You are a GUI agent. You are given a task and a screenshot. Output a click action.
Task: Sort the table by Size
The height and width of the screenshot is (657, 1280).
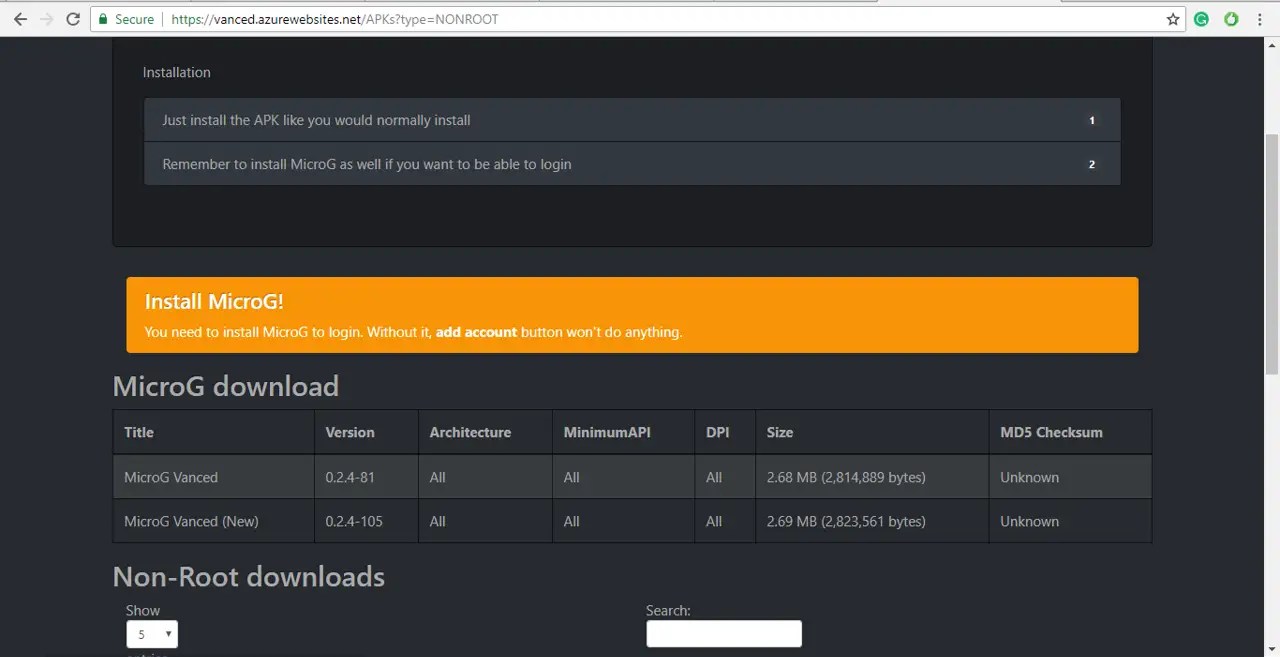(x=779, y=432)
